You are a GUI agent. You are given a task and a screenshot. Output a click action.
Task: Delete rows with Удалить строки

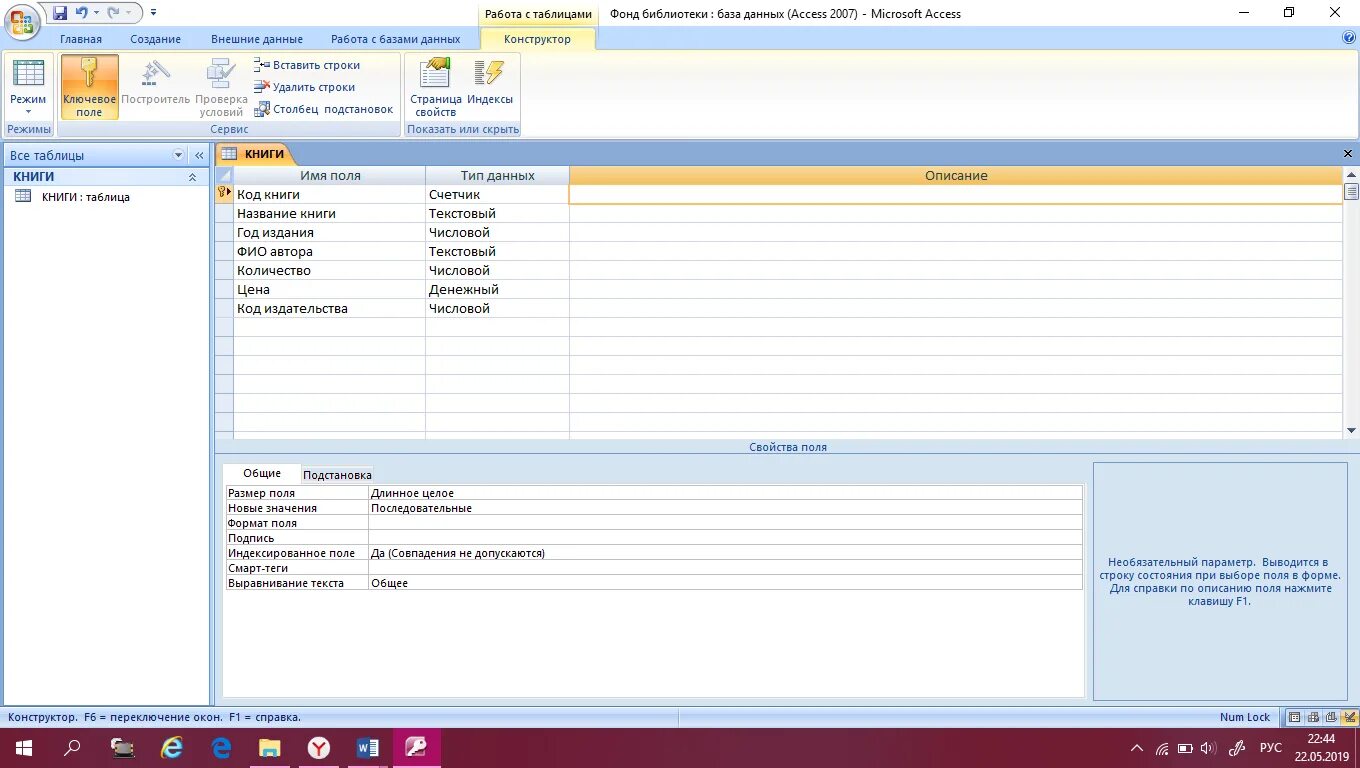305,87
